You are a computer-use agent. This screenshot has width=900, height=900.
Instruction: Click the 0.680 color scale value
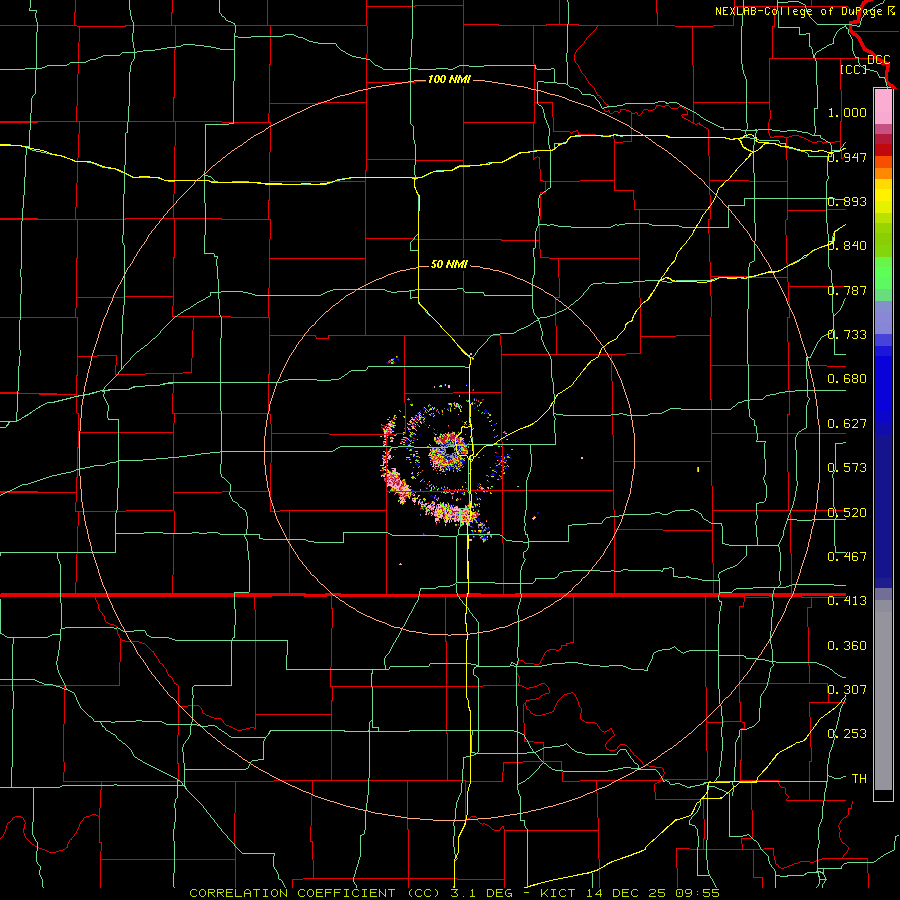coord(847,379)
